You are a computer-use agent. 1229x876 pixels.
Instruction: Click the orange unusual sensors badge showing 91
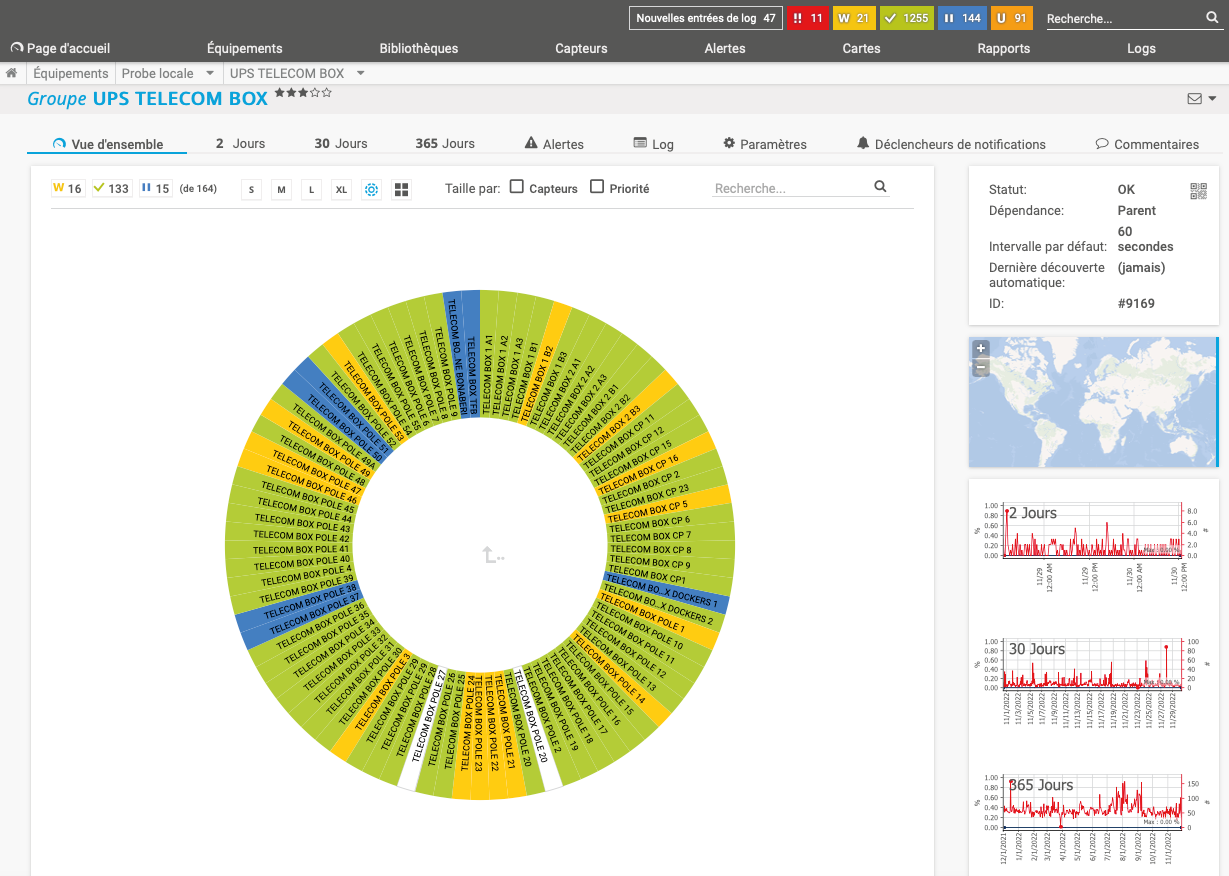coord(1011,18)
